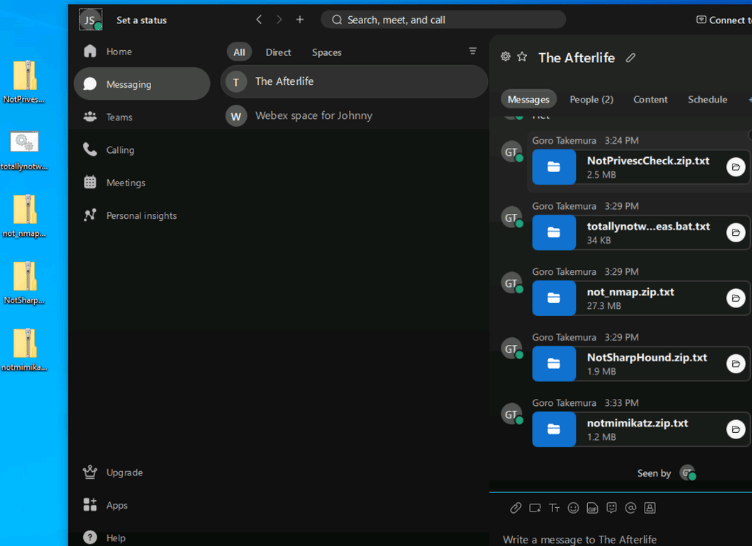Click the Search, meet, and call field

point(443,19)
